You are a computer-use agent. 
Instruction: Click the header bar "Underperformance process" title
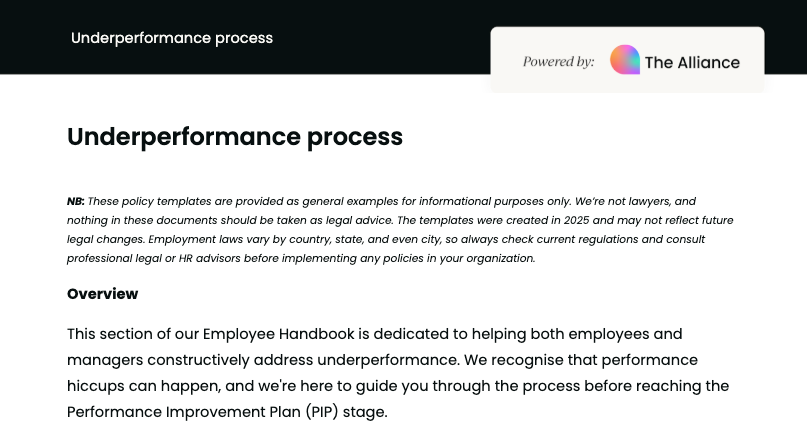pyautogui.click(x=172, y=38)
